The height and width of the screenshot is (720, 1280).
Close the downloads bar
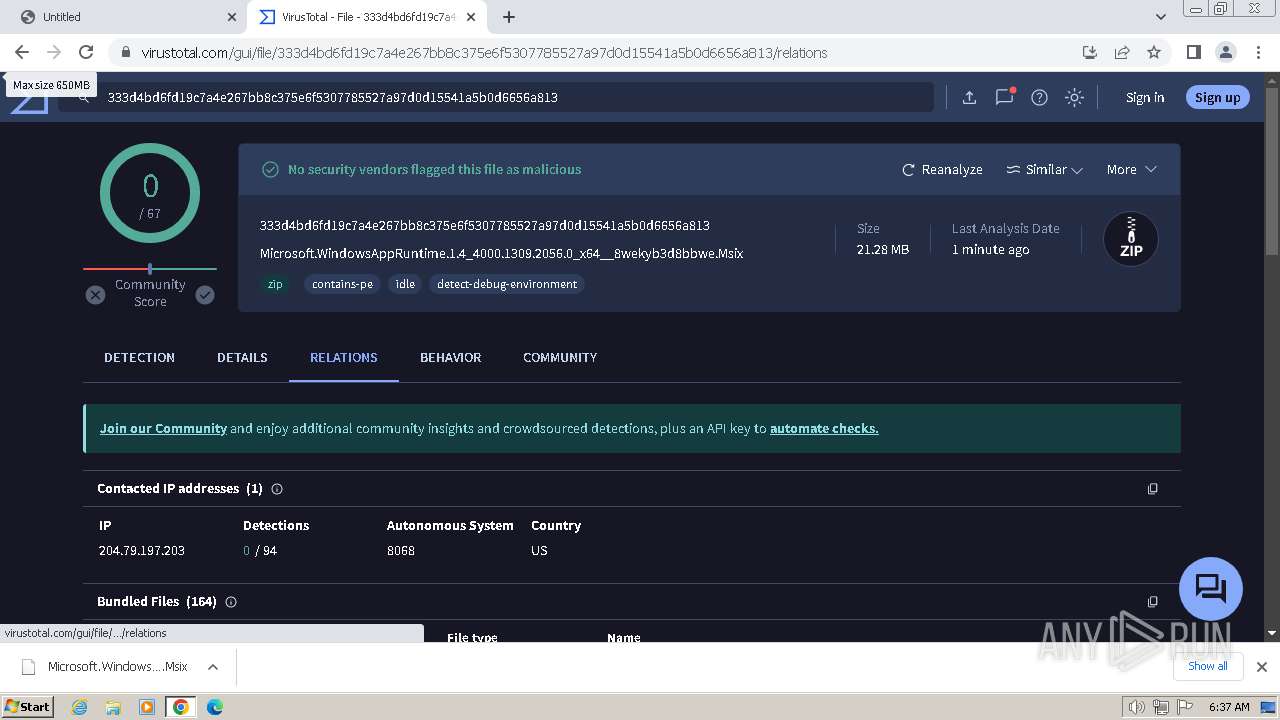pyautogui.click(x=1261, y=667)
